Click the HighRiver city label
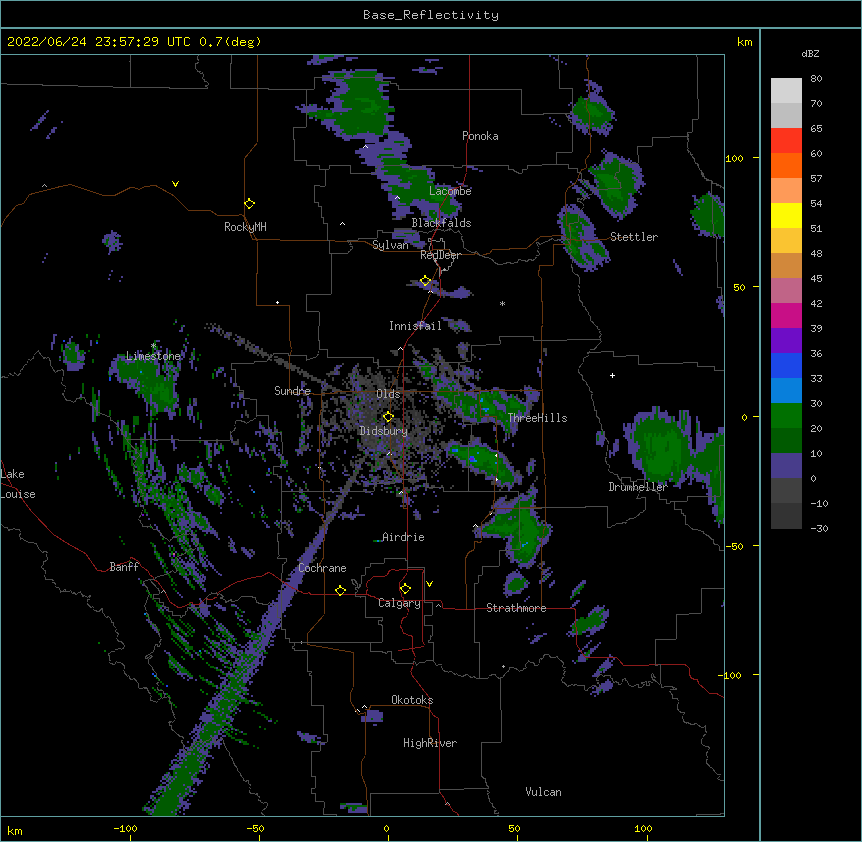Screen dimensions: 862x842 (x=430, y=743)
